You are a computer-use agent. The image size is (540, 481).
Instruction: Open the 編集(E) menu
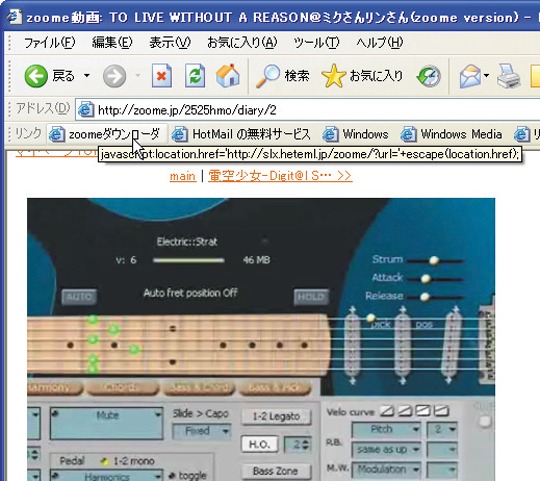click(x=112, y=43)
